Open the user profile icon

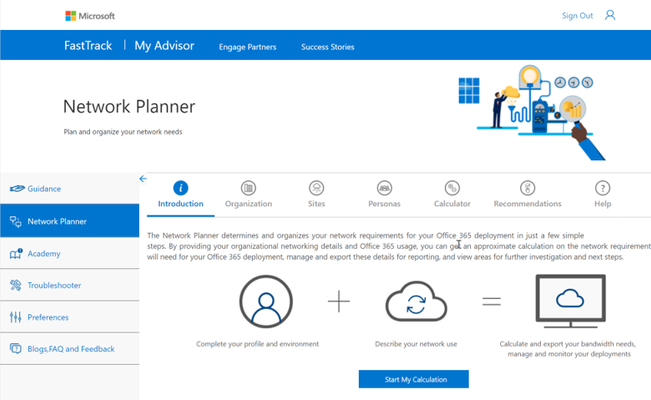(x=609, y=15)
